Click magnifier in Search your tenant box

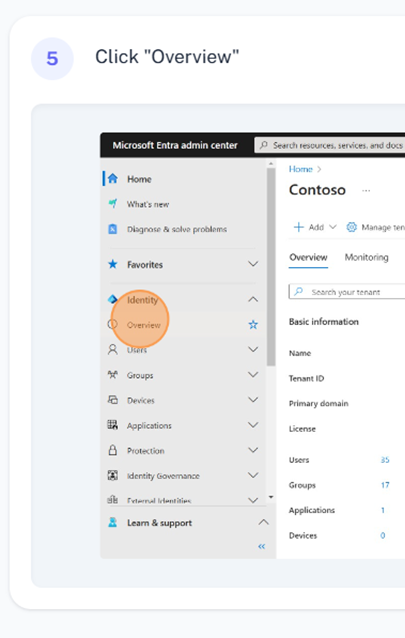(x=299, y=291)
